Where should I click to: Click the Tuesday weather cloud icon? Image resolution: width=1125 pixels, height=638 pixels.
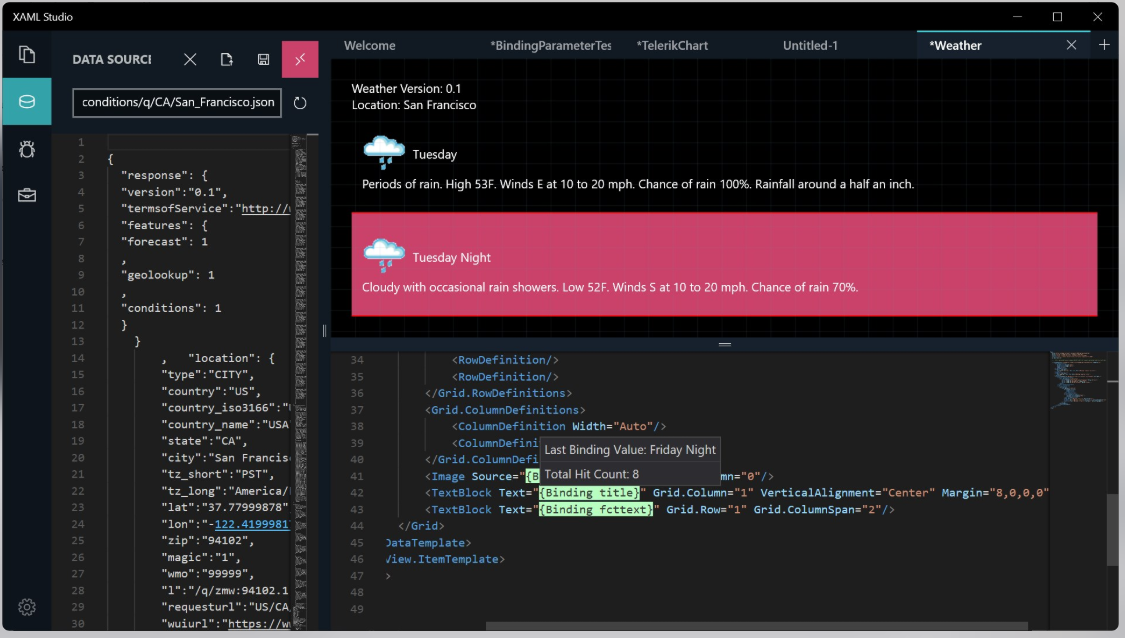384,152
